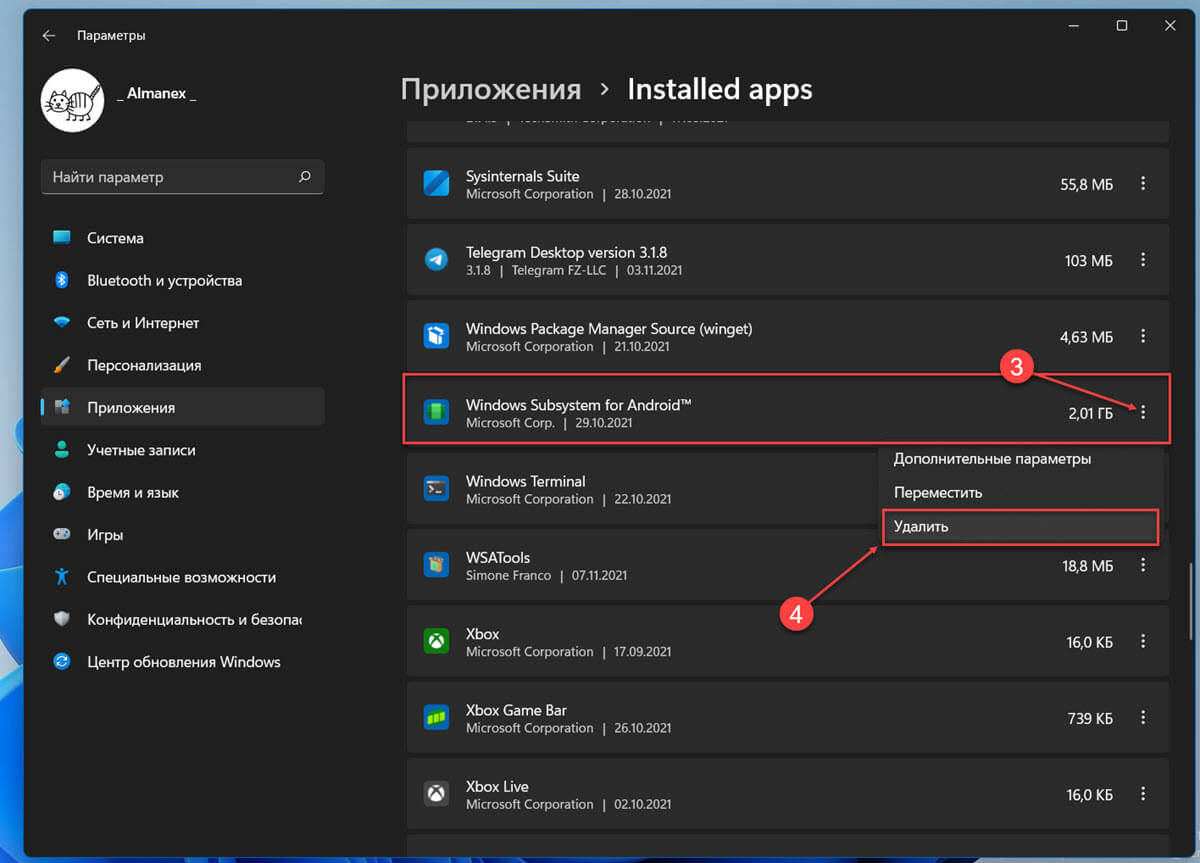The width and height of the screenshot is (1200, 863).
Task: Click the Система monitor icon
Action: [62, 238]
